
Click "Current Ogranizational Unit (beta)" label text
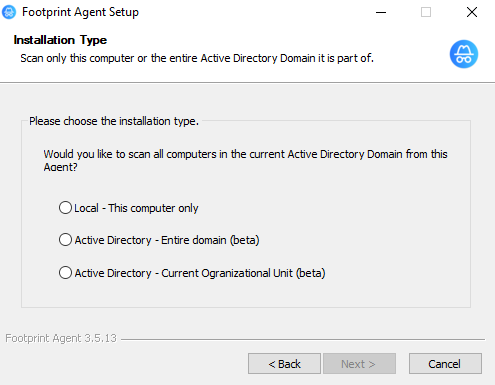coord(243,273)
